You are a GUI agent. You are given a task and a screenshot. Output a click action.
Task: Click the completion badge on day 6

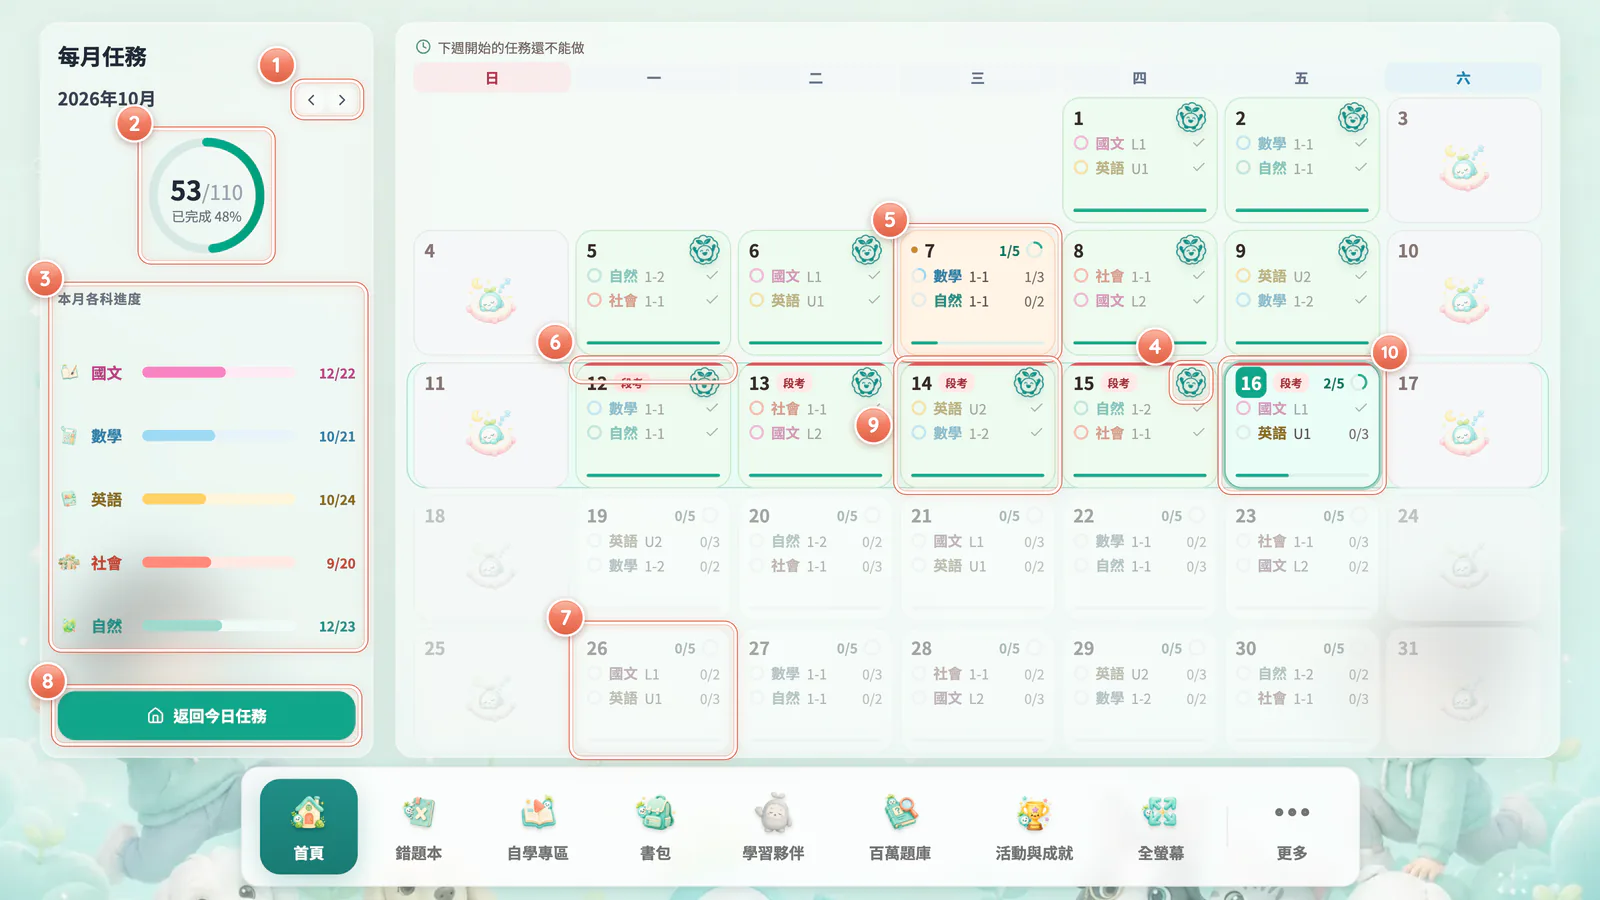866,250
